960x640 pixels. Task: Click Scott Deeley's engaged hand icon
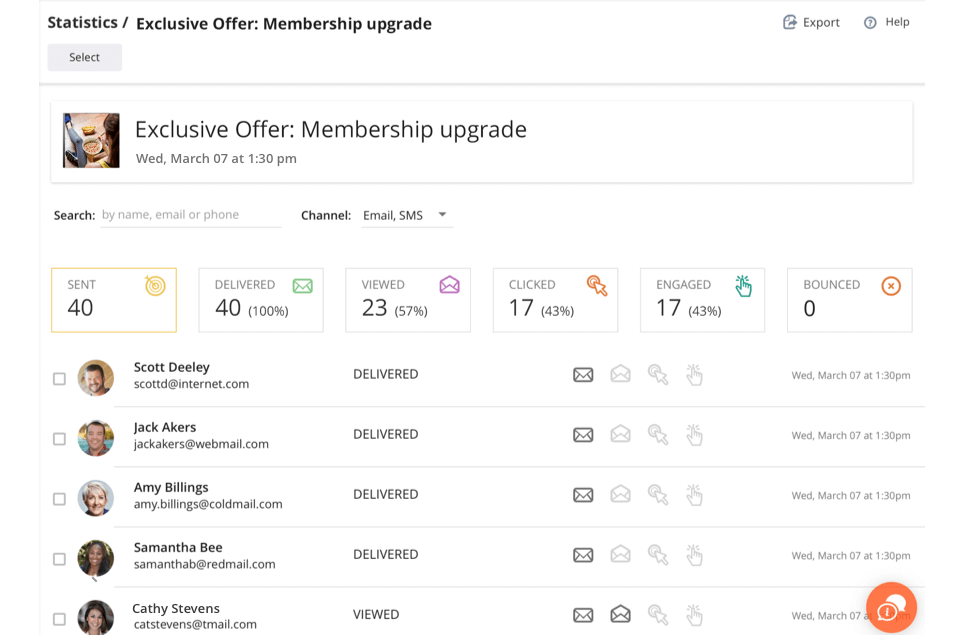coord(694,374)
